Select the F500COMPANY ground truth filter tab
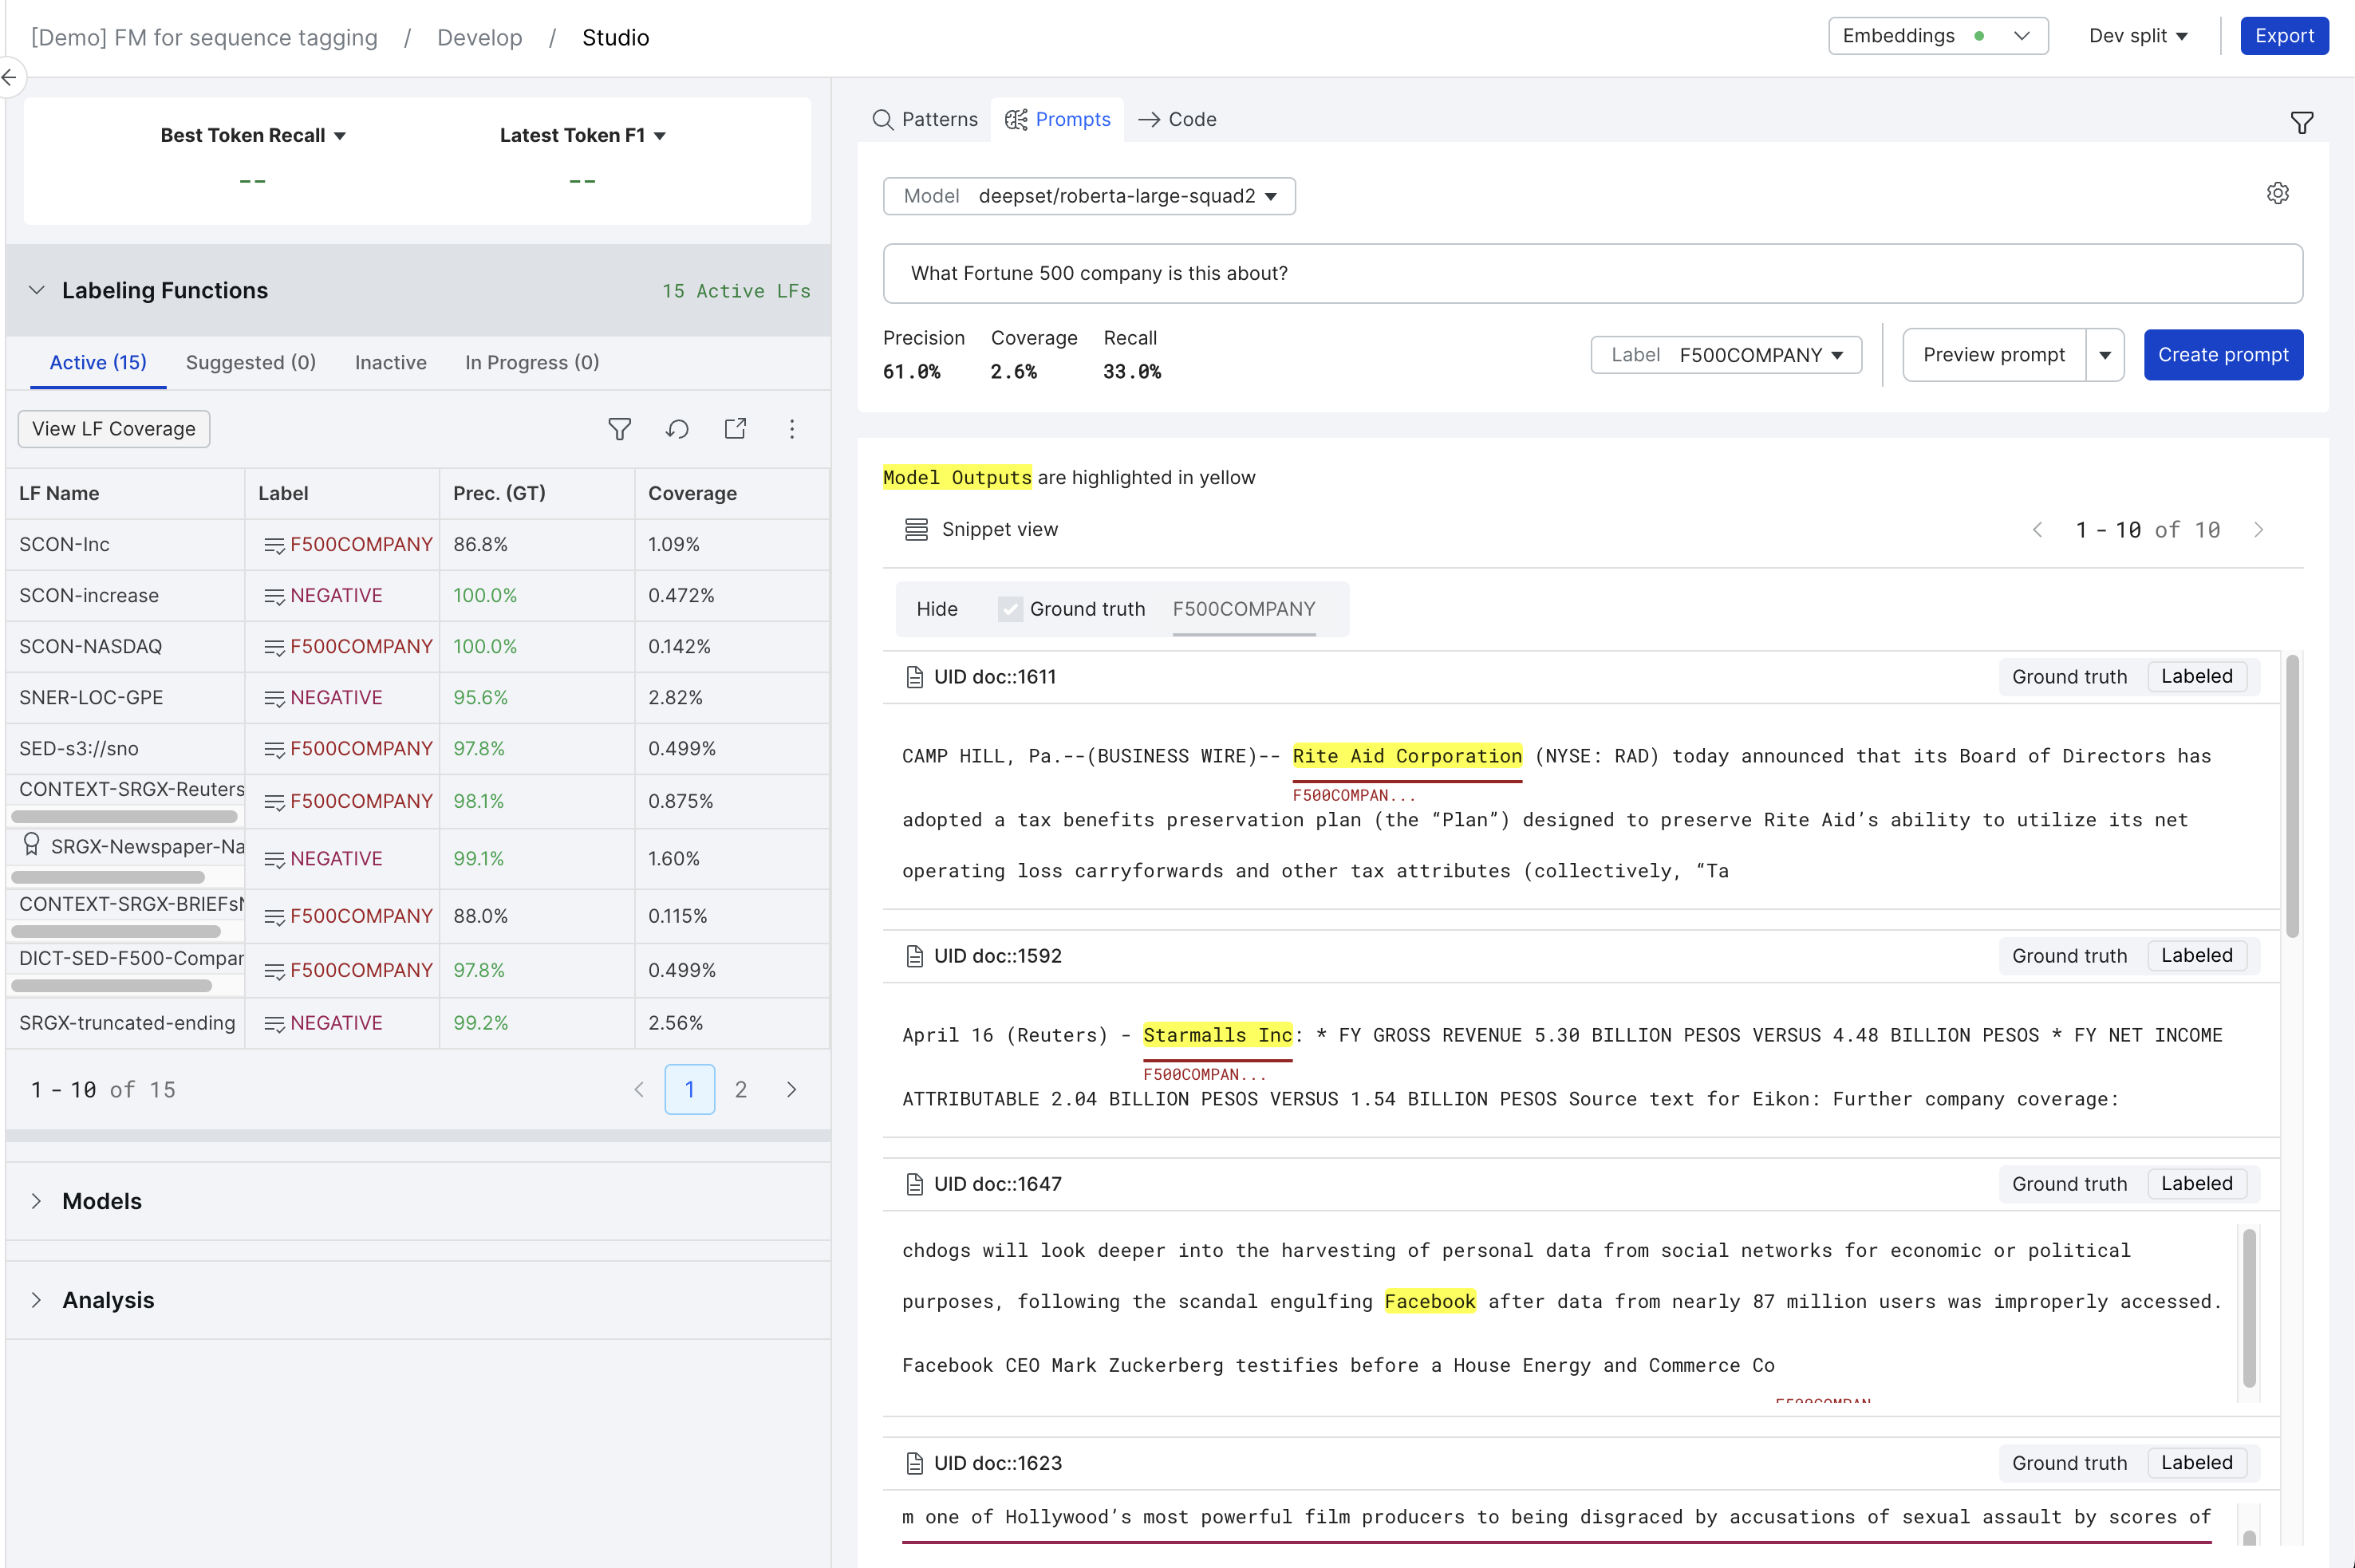The height and width of the screenshot is (1568, 2355). [1243, 609]
